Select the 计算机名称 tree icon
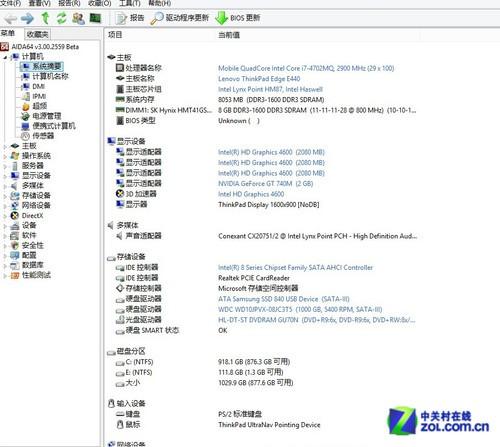Image resolution: width=500 pixels, height=447 pixels. pos(25,77)
